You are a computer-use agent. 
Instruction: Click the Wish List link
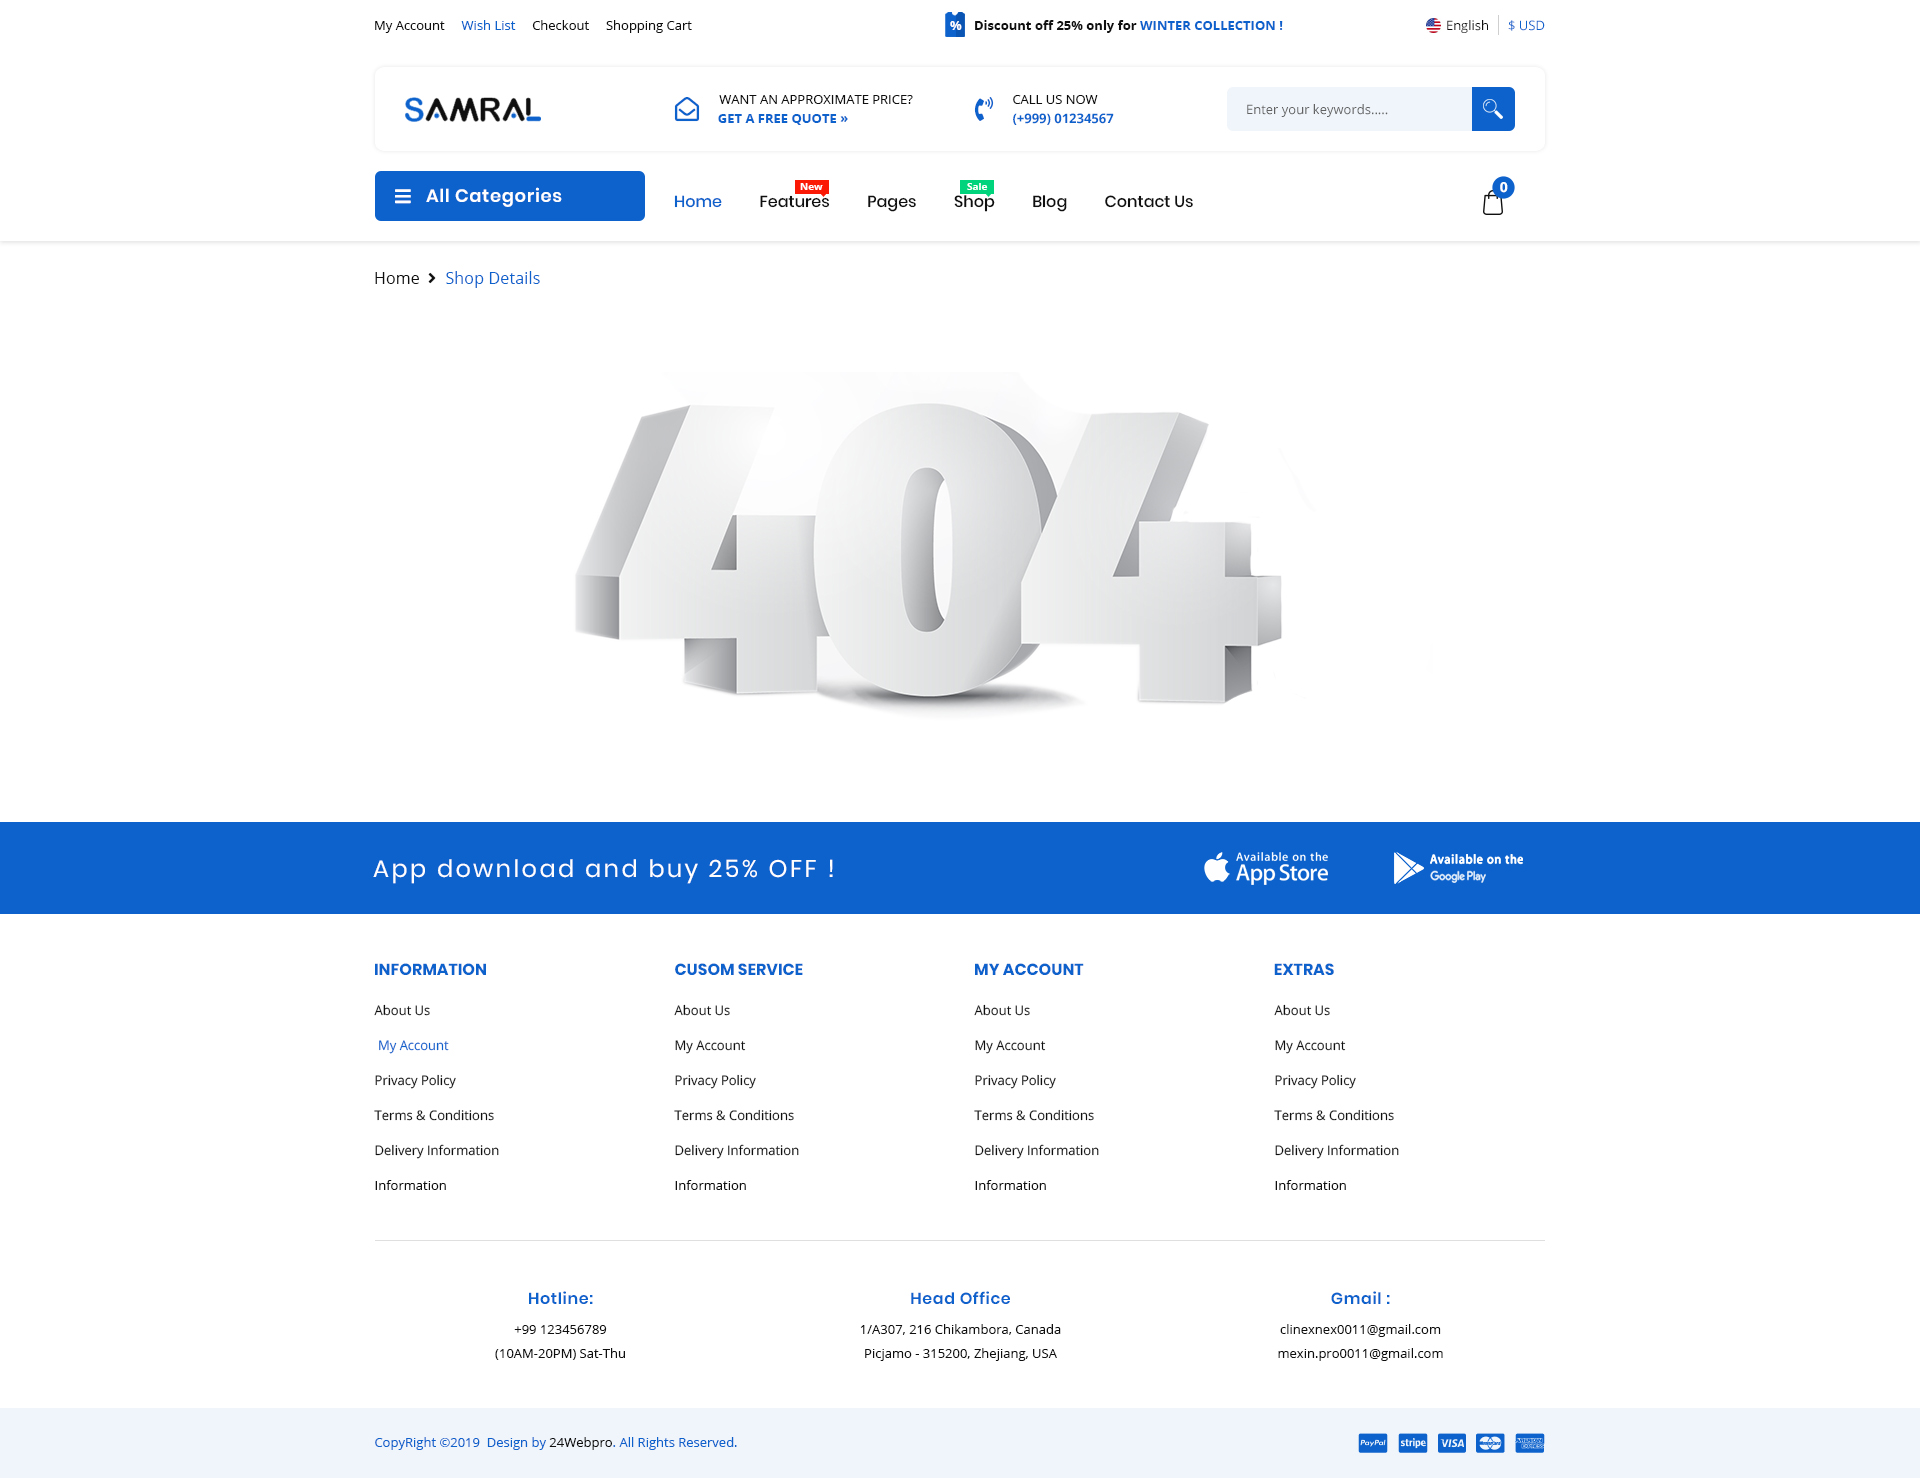(488, 25)
